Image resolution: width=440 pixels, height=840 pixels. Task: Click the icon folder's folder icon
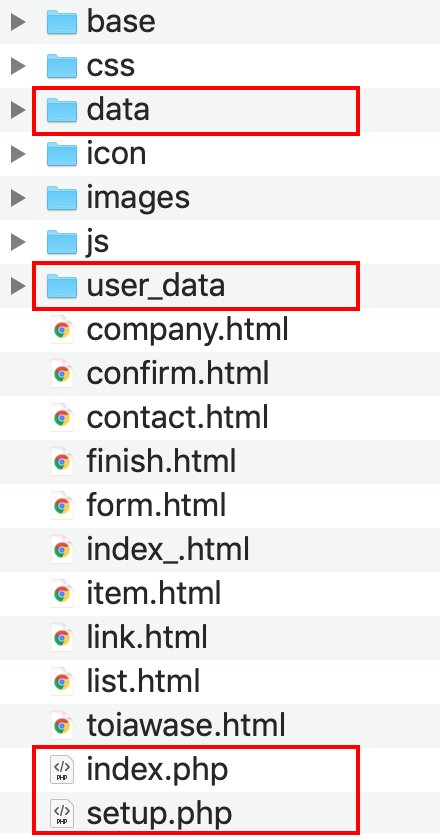62,154
